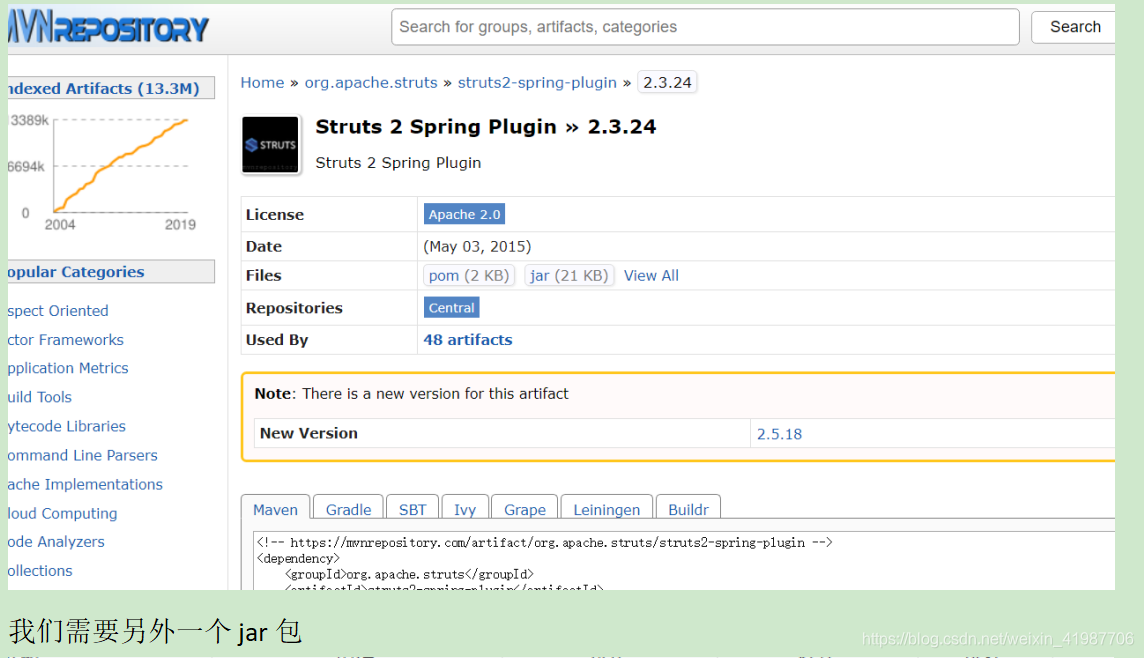Screen dimensions: 1144x658
Task: Open Cloud Computing category
Action: click(x=62, y=514)
